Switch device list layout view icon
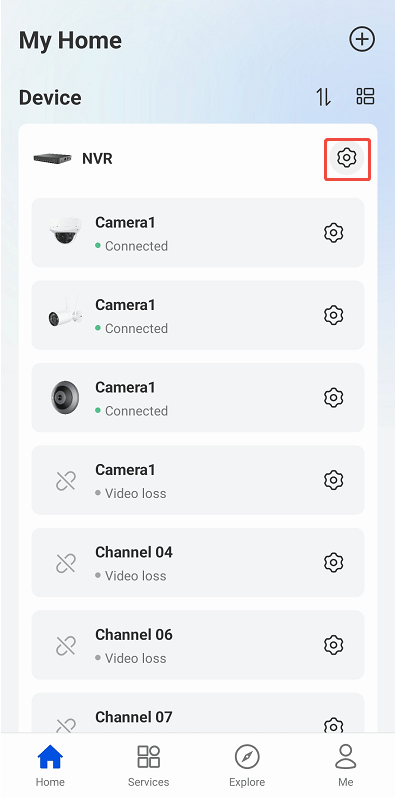 point(365,96)
